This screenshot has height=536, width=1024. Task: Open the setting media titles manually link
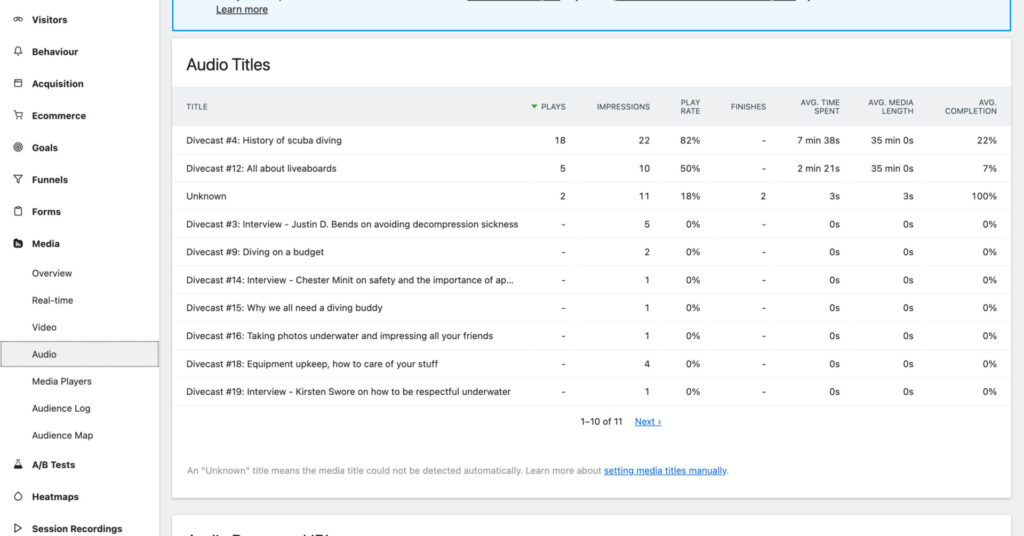[x=665, y=470]
